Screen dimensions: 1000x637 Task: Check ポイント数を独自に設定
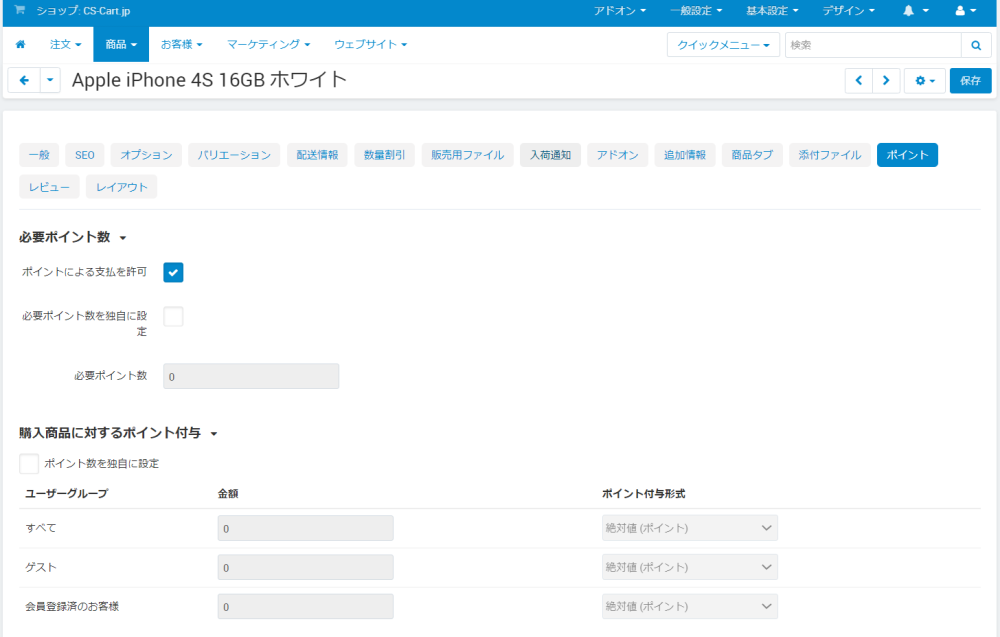[x=29, y=464]
